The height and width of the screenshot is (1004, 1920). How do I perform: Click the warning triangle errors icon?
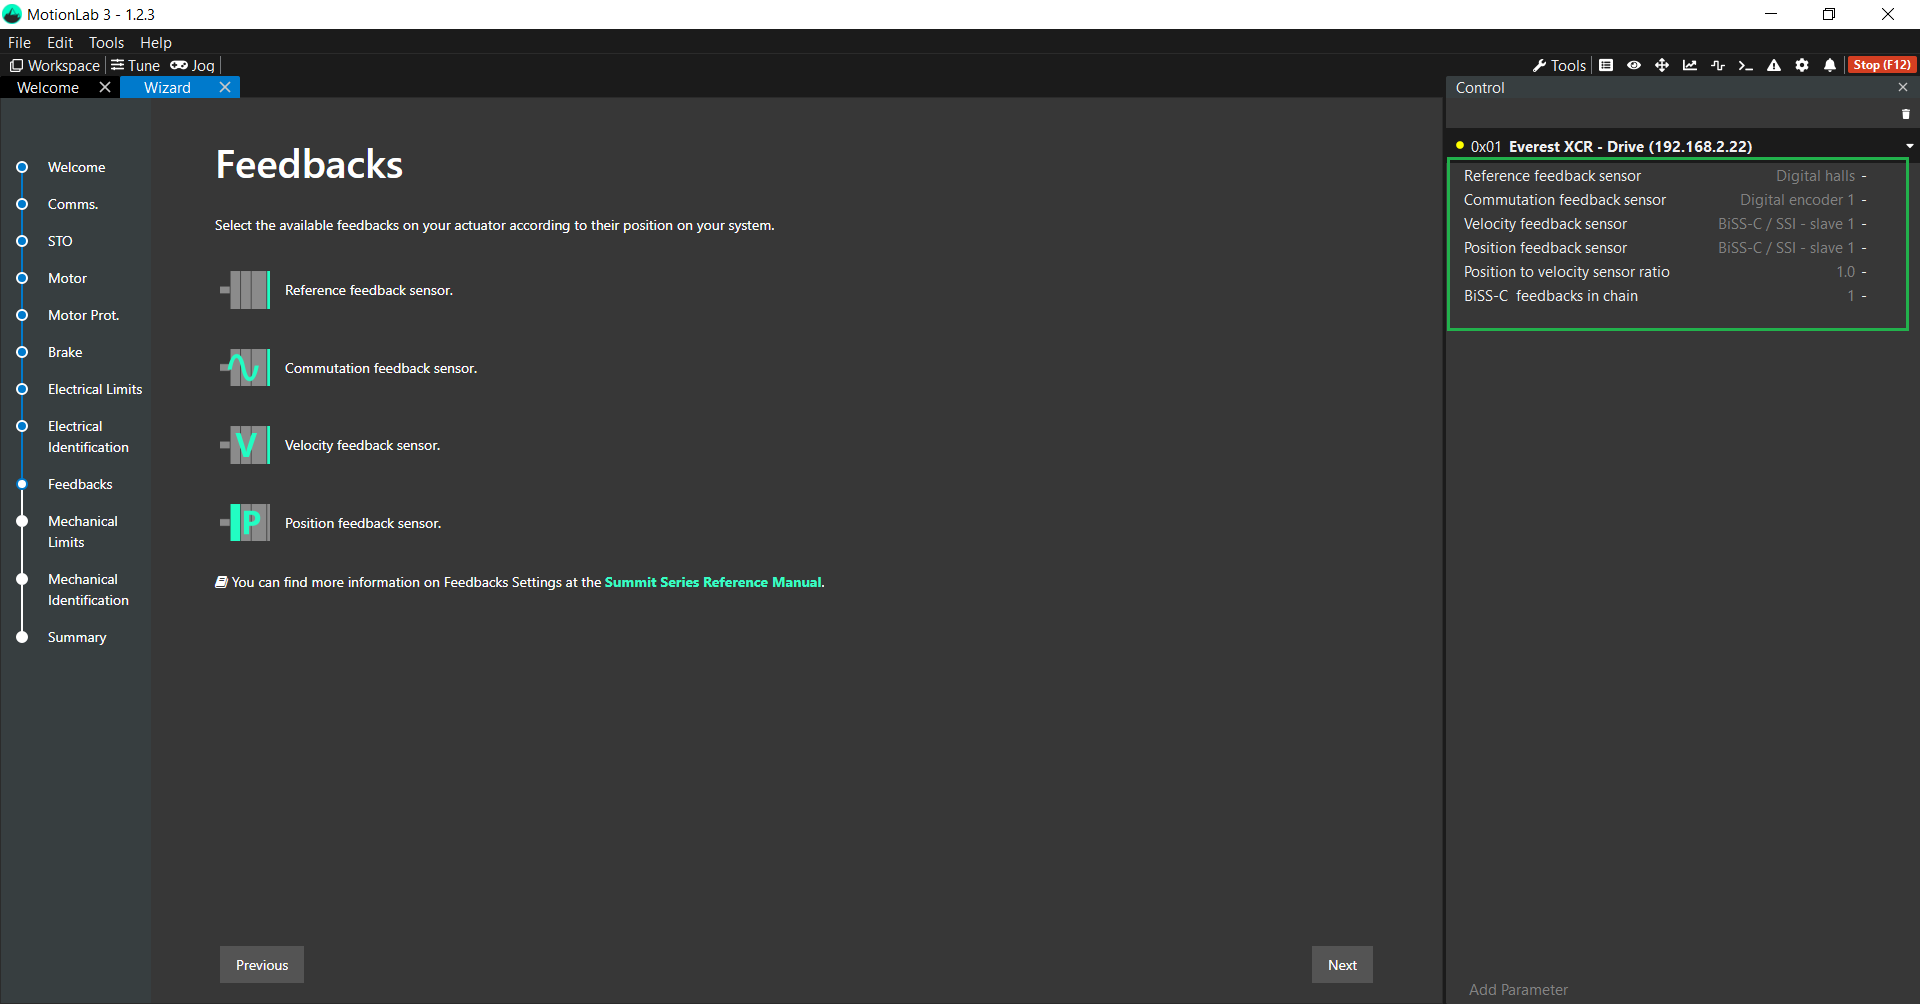pos(1774,65)
